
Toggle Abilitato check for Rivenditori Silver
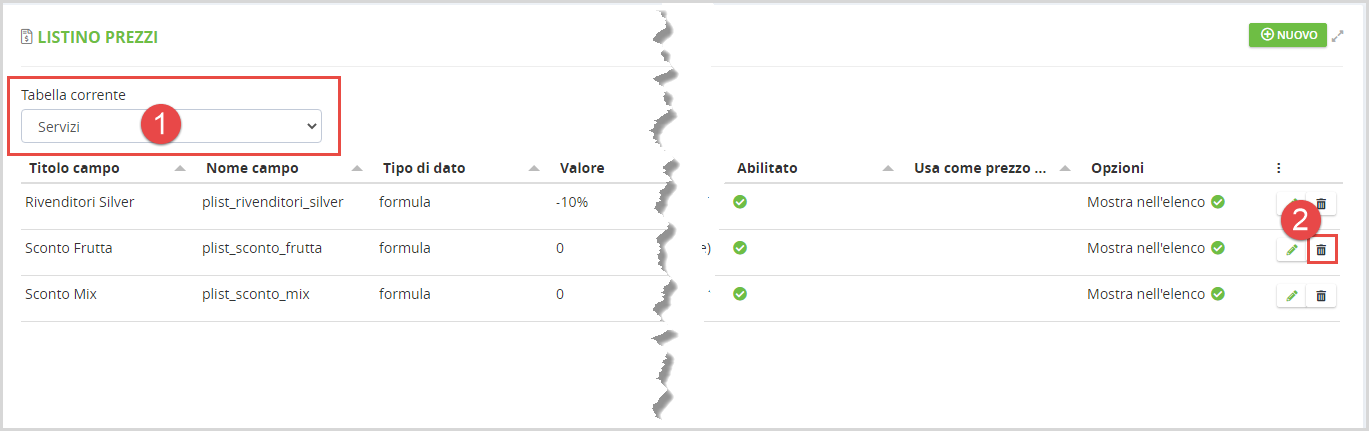click(740, 202)
